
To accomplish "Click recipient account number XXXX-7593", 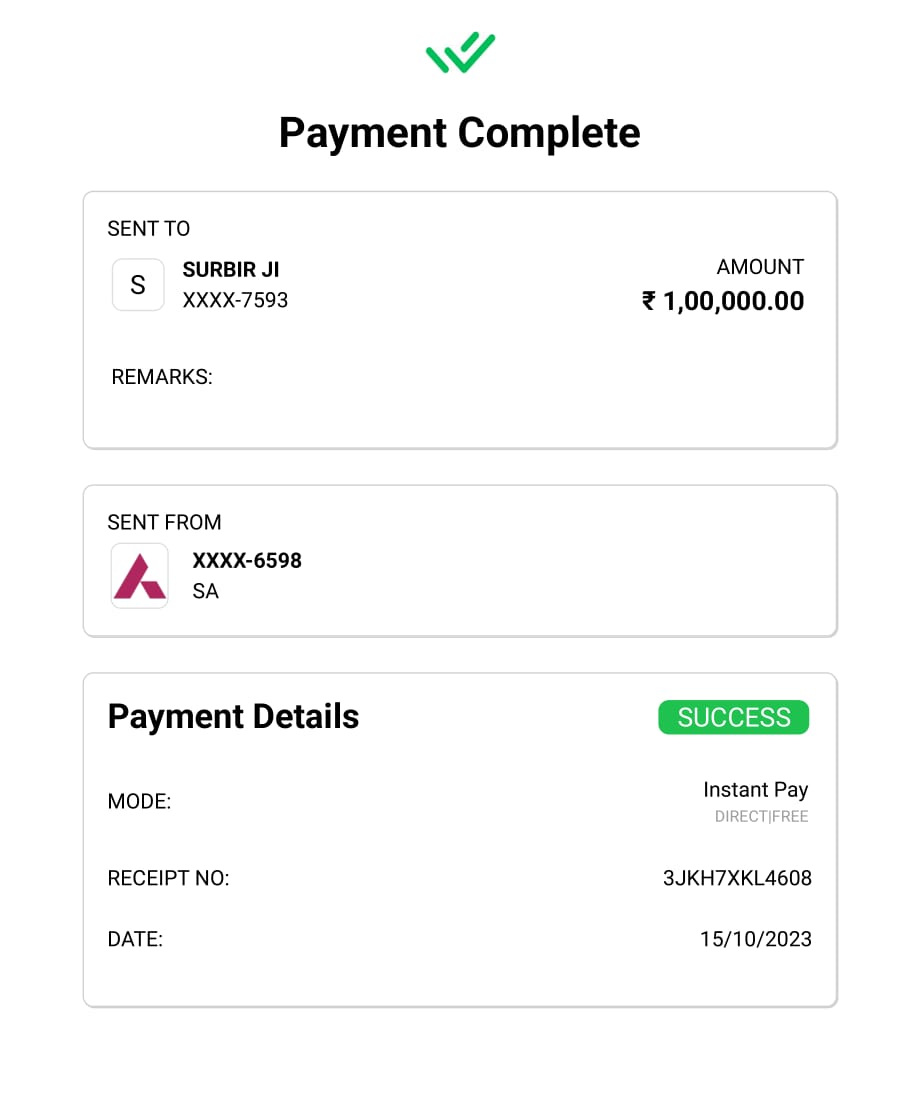I will (235, 300).
